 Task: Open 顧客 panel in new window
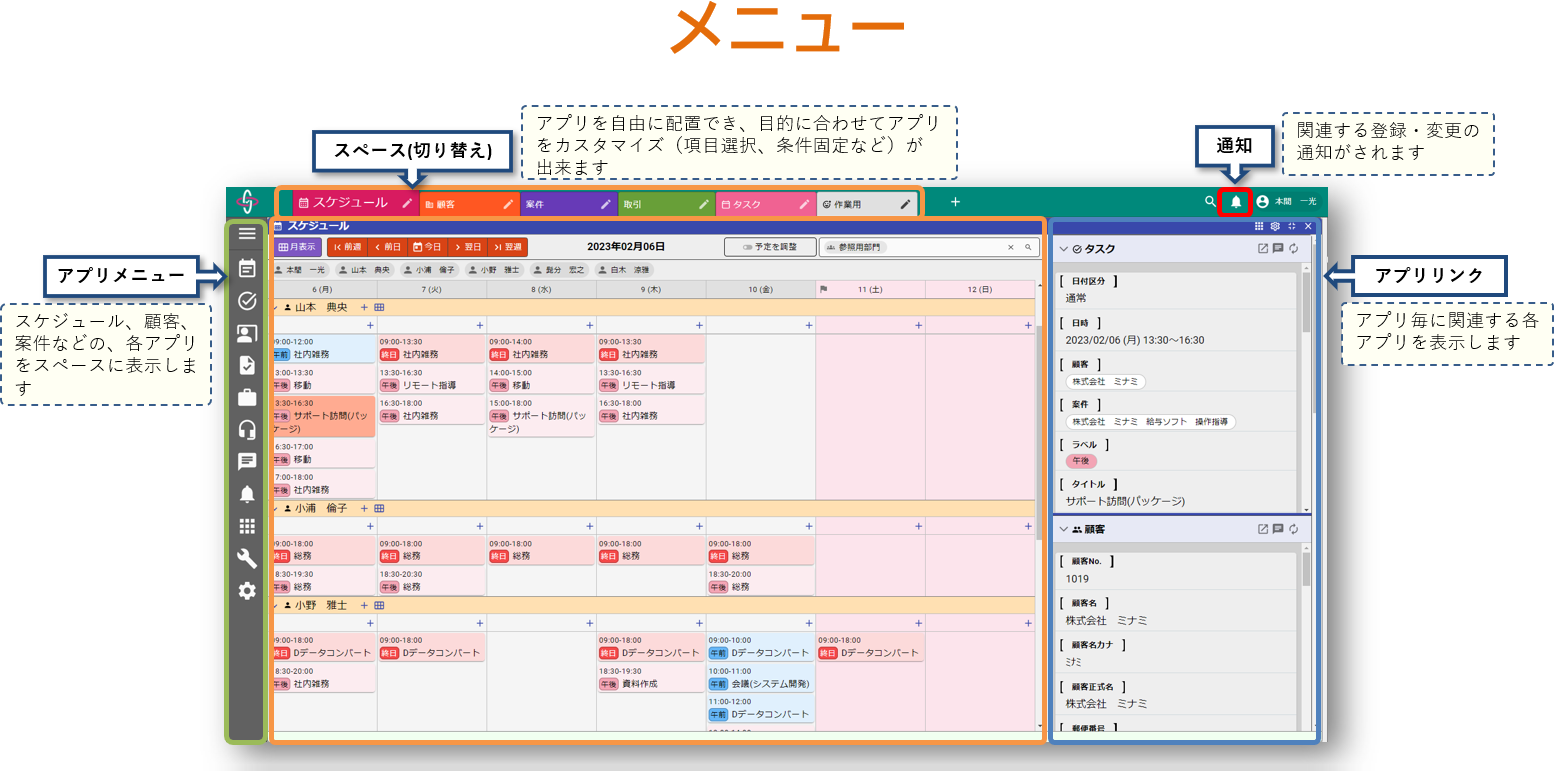[x=1263, y=529]
